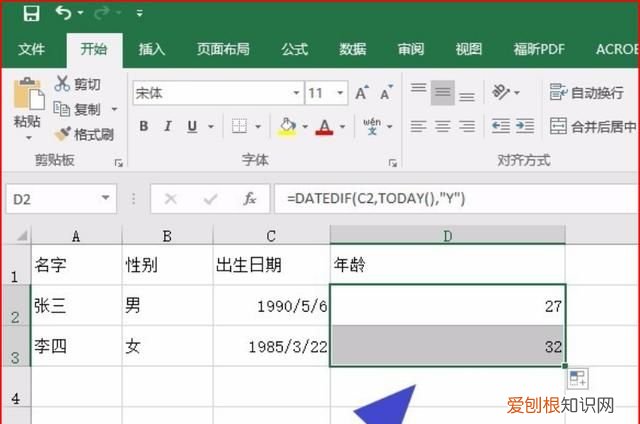
Task: Toggle Italic formatting
Action: (x=168, y=127)
